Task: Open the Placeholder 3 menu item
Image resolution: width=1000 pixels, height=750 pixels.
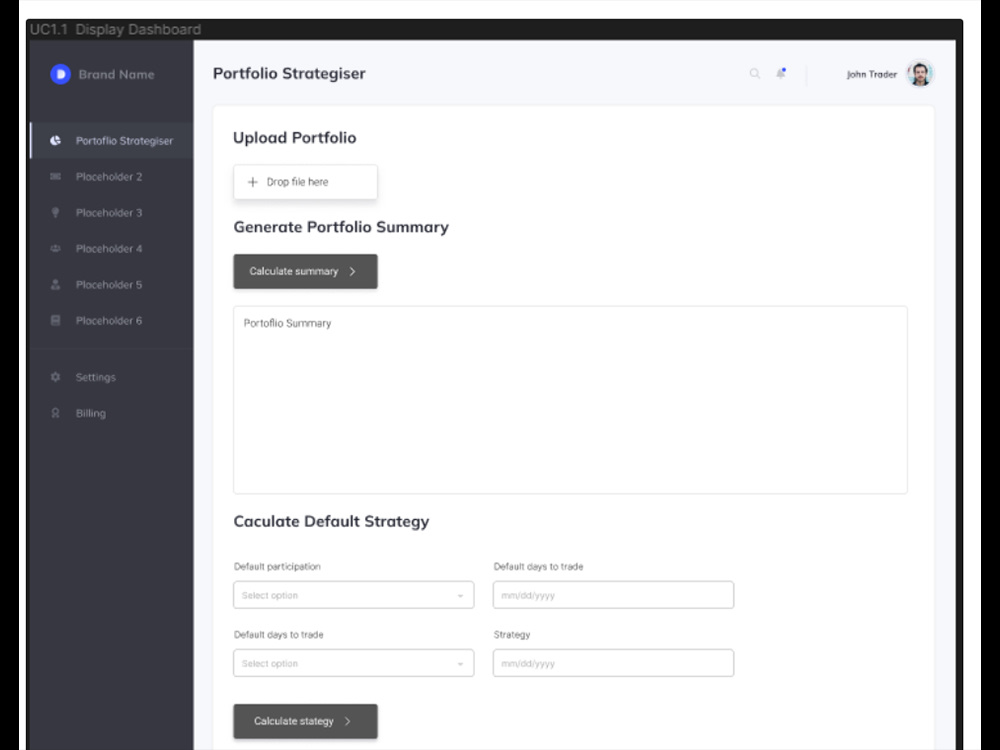Action: click(112, 212)
